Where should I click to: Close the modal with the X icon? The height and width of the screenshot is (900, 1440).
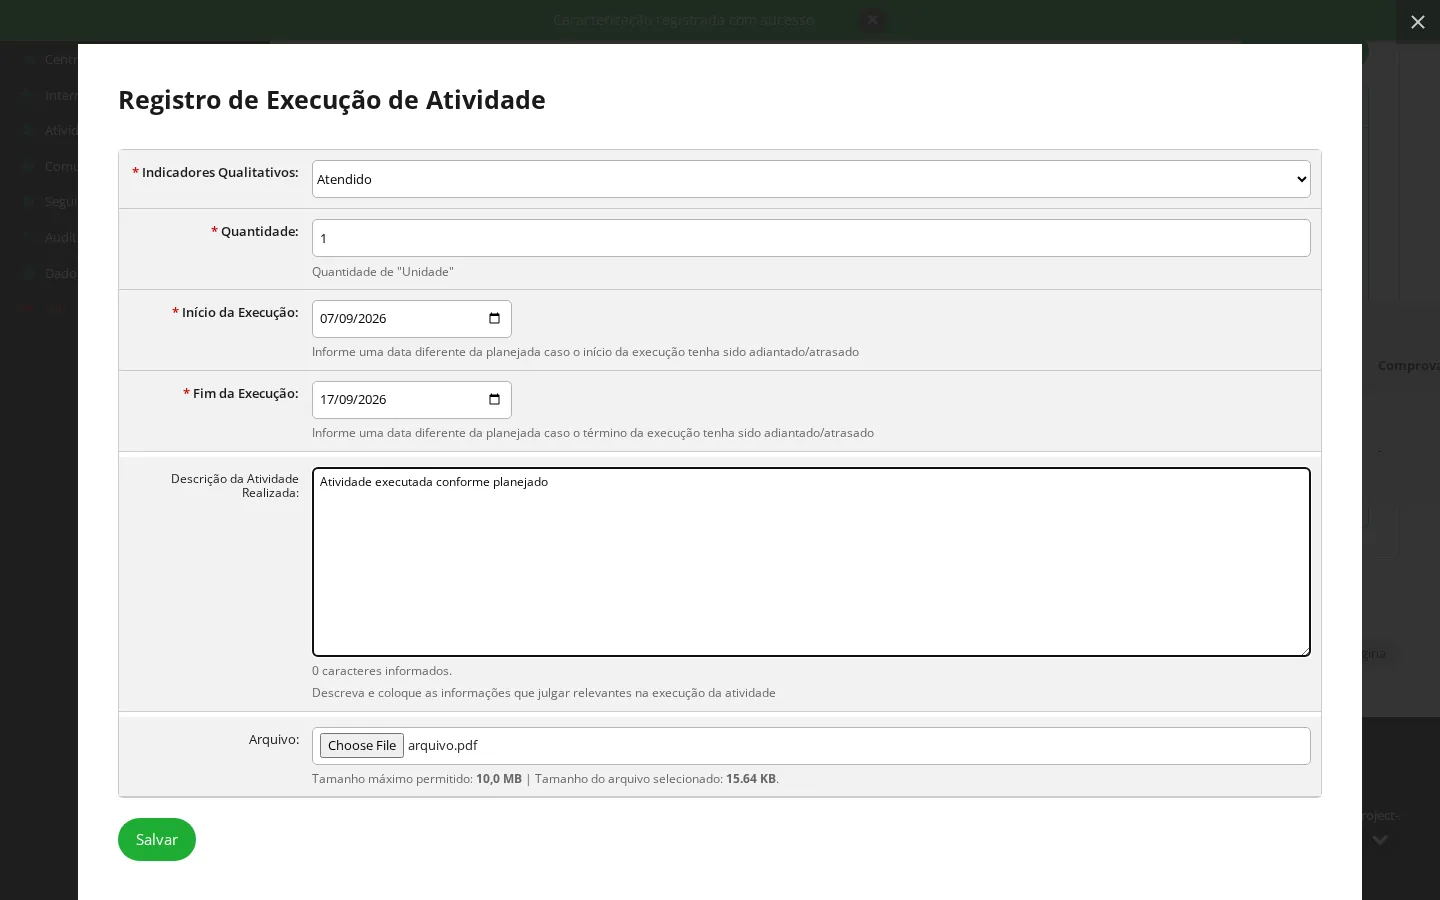coord(1418,22)
